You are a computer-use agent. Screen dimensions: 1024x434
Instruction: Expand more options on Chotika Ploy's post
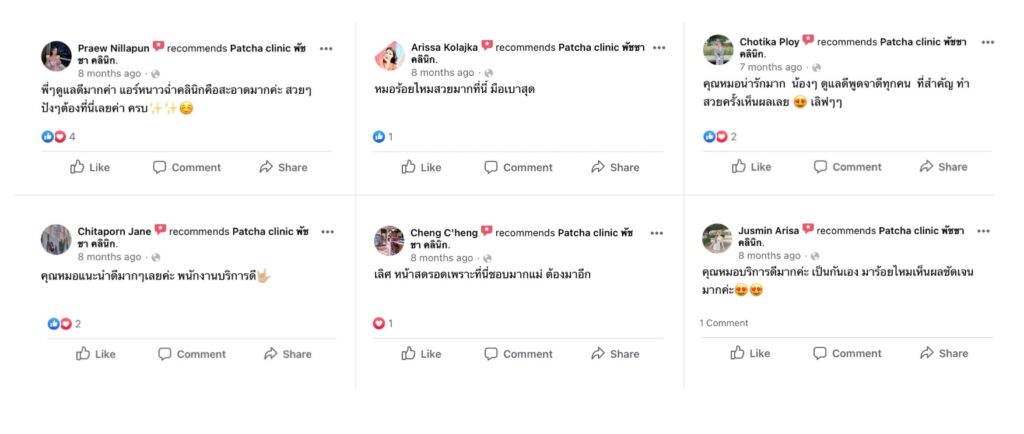pyautogui.click(x=987, y=43)
